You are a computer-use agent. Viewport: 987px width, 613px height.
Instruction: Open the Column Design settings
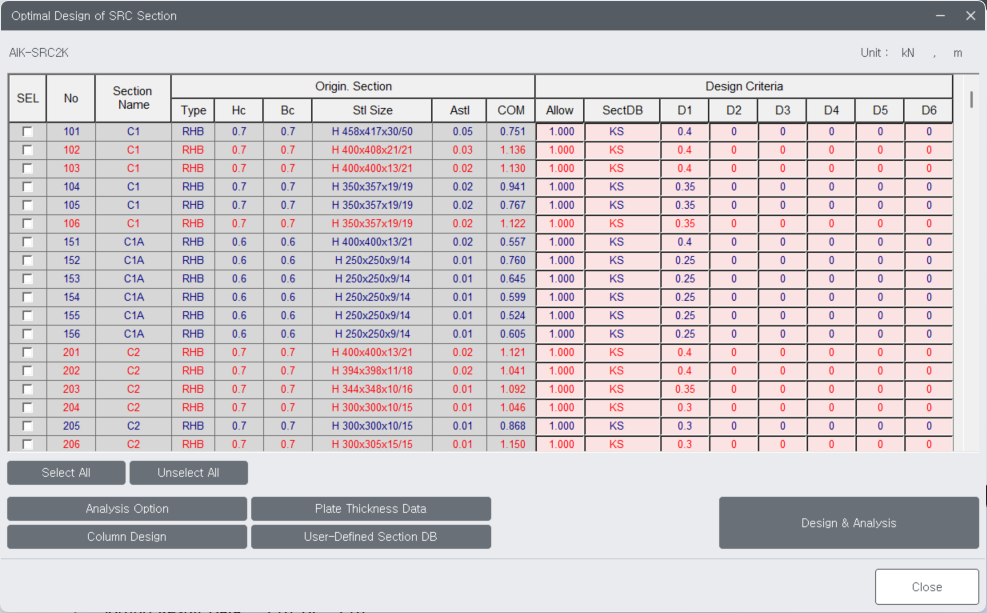click(127, 536)
